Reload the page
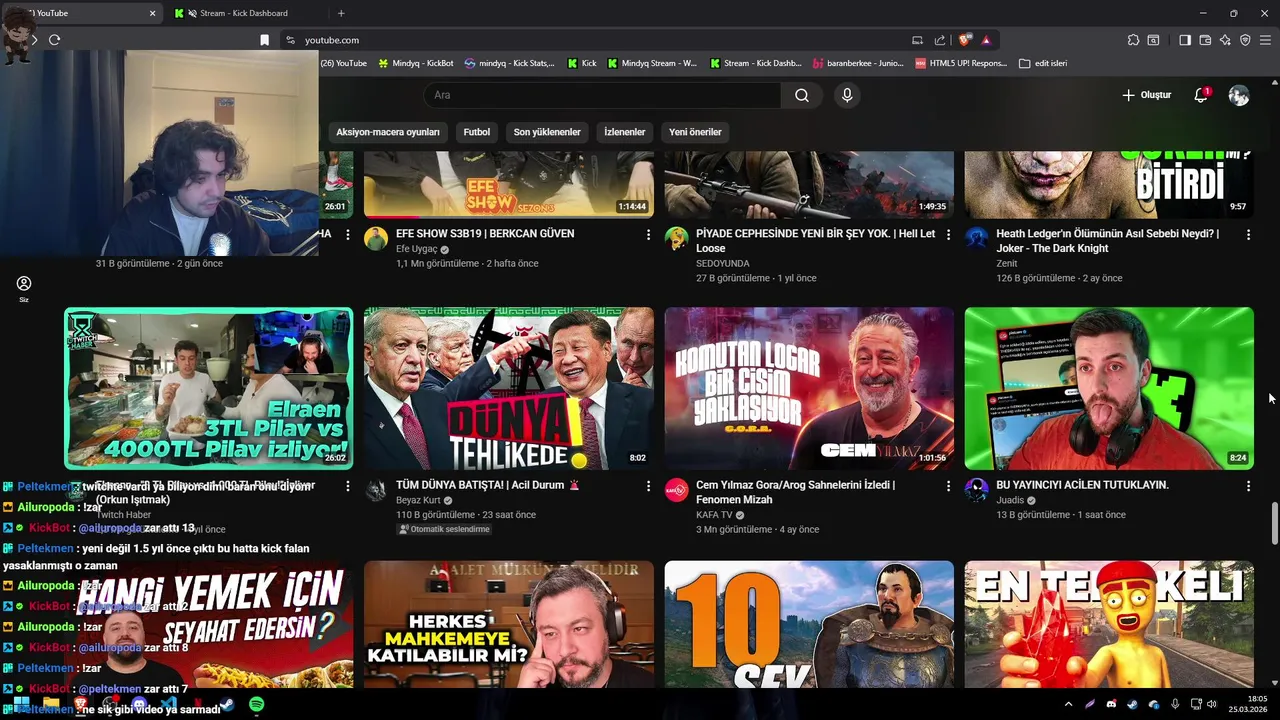 coord(55,40)
